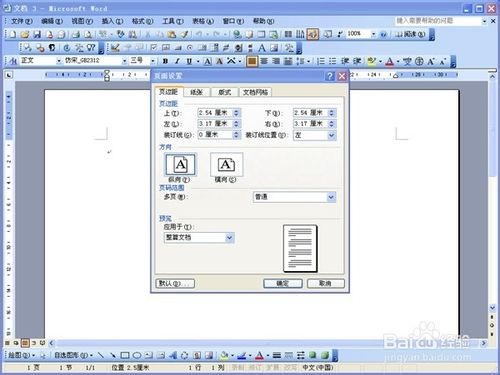Viewport: 500px width, 375px height.
Task: Expand the Draw (绘图) menu
Action: [21, 355]
